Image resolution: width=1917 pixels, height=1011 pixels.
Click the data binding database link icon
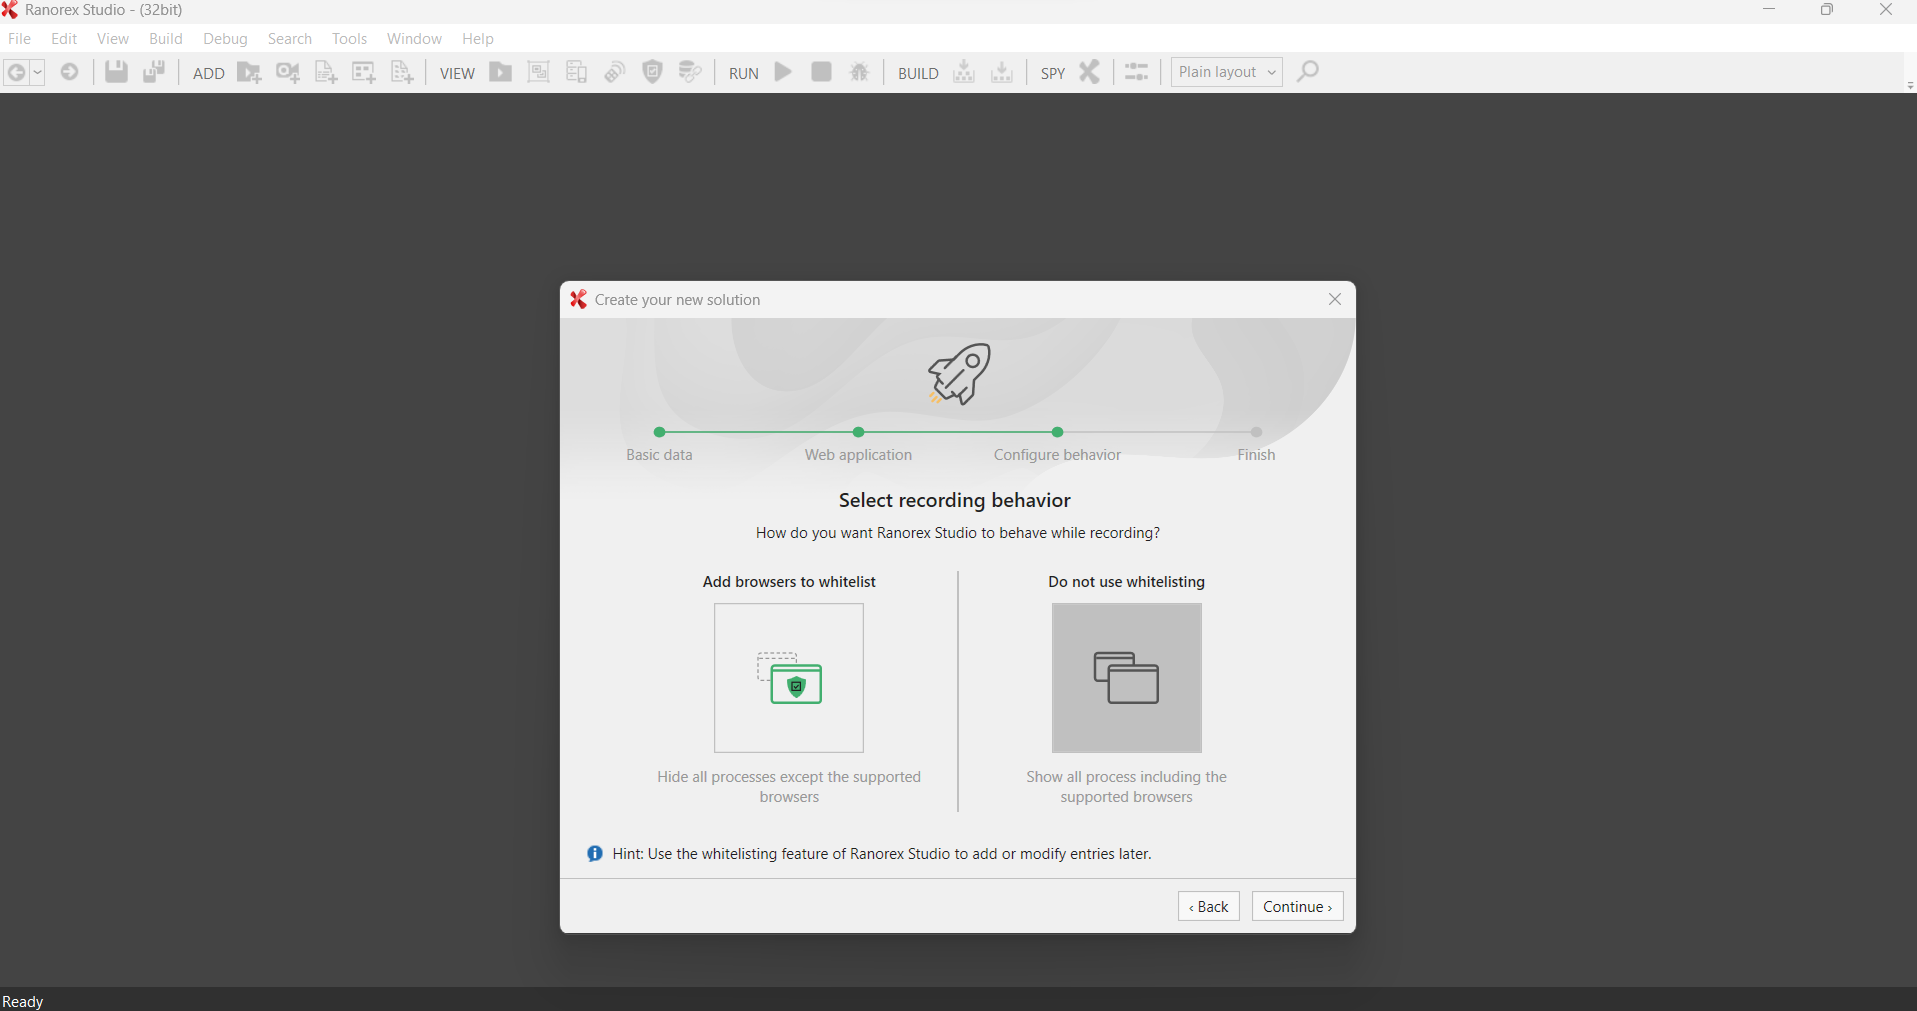[690, 72]
